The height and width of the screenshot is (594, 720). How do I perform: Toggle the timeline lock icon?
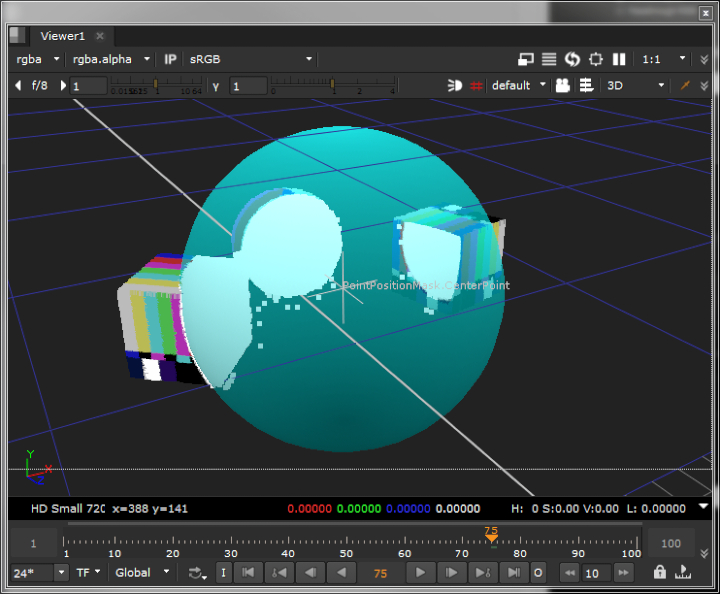(659, 573)
